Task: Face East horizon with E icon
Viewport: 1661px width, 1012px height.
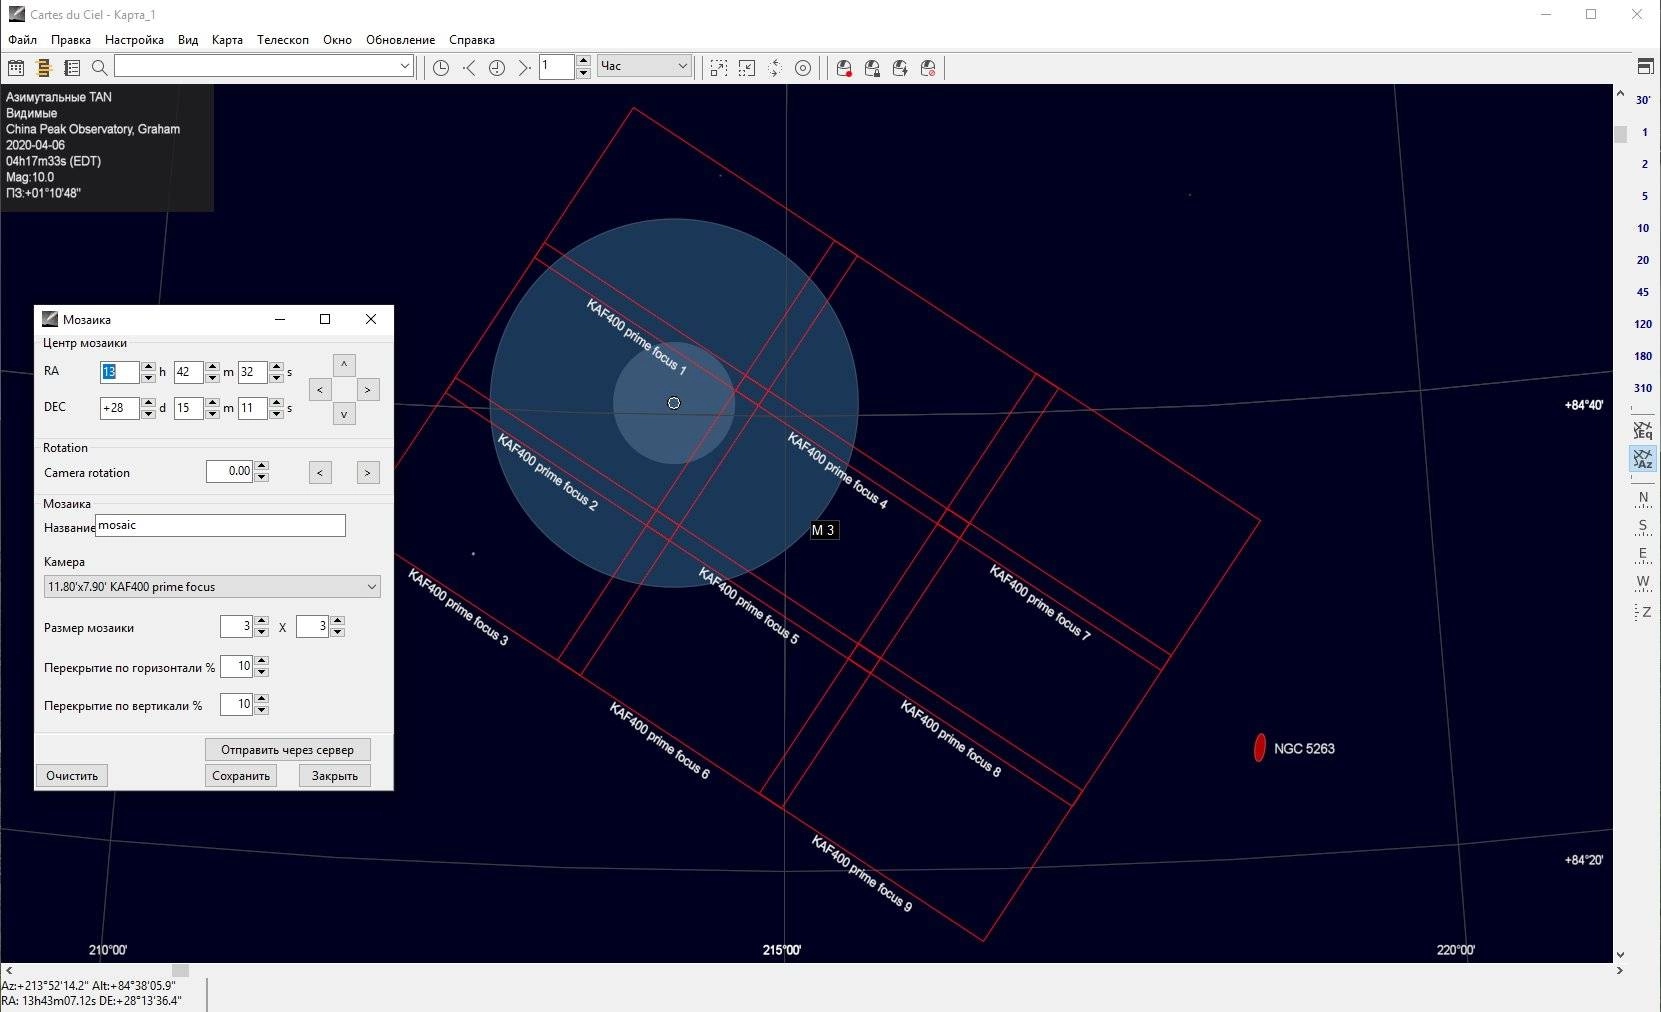Action: 1643,554
